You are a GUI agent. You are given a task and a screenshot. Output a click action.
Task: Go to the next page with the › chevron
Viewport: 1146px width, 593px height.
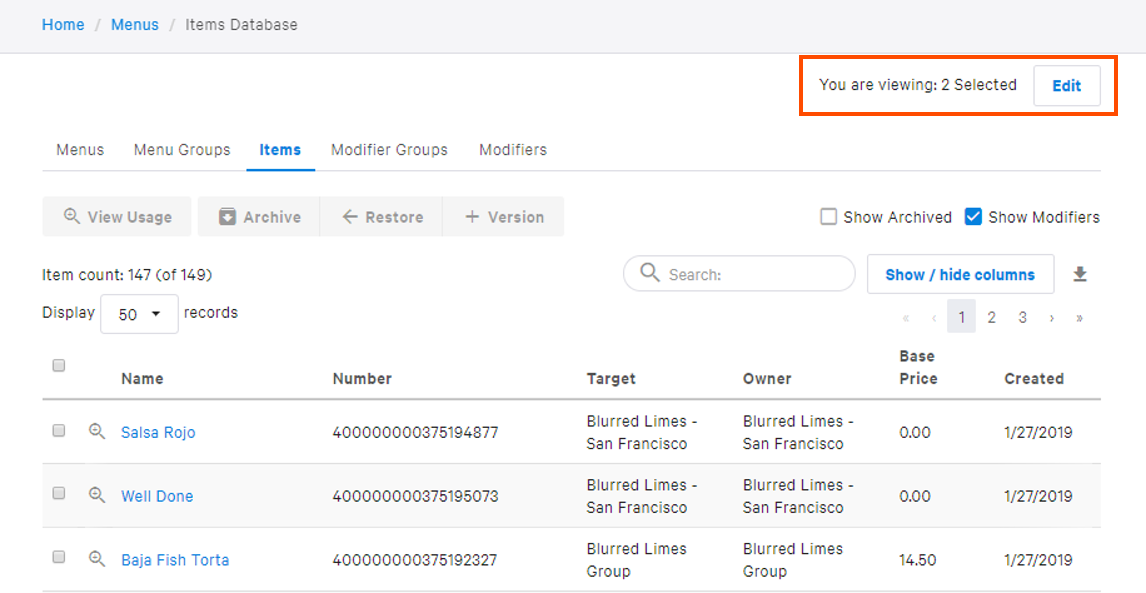tap(1051, 316)
